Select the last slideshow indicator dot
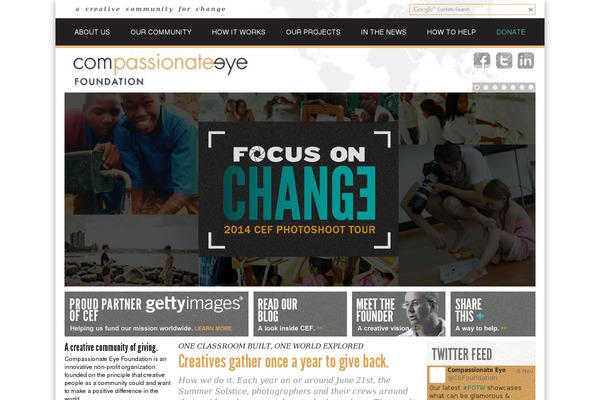 point(531,87)
